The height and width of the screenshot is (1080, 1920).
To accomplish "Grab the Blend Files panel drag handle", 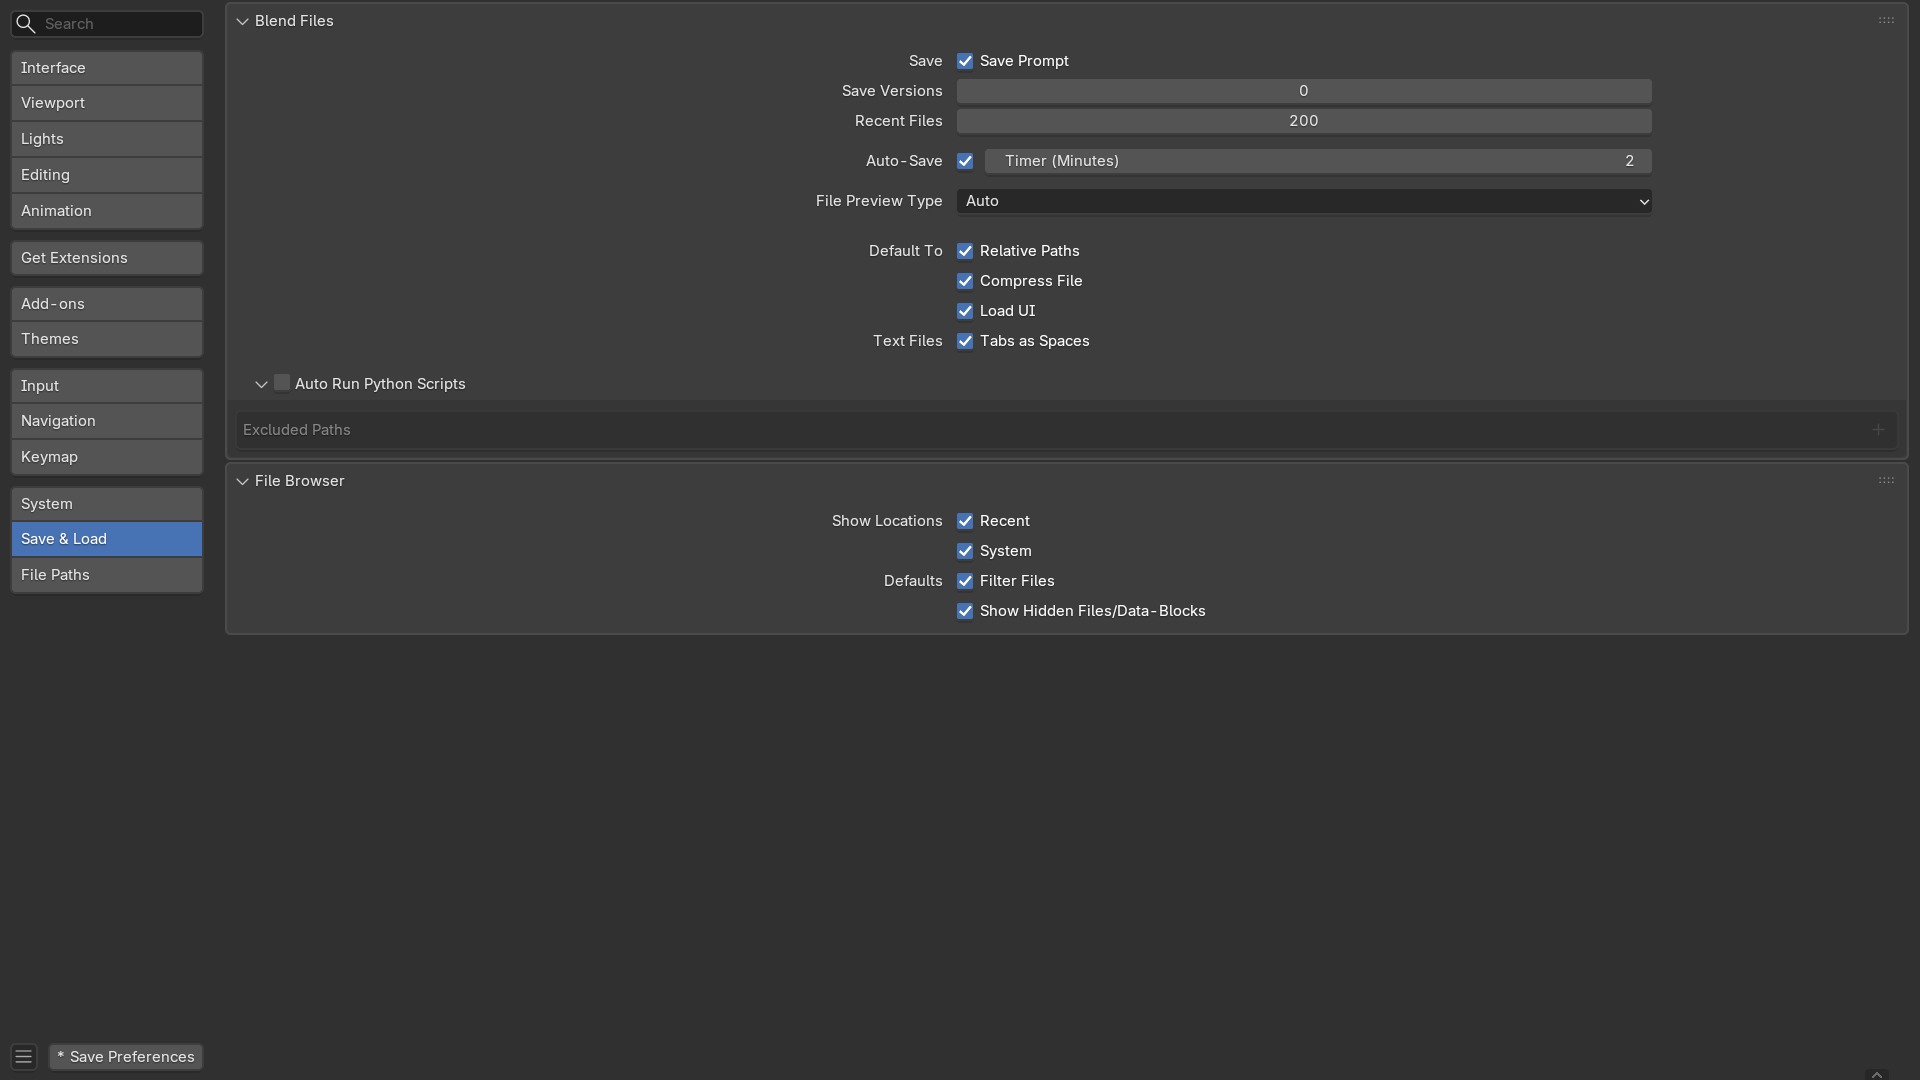I will [1886, 21].
